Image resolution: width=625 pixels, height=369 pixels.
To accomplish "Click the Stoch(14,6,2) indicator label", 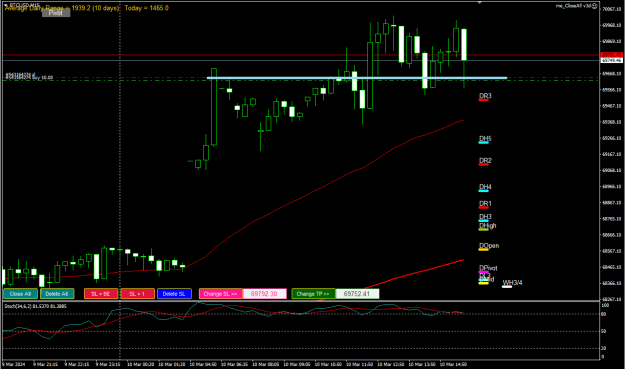I will pyautogui.click(x=35, y=306).
